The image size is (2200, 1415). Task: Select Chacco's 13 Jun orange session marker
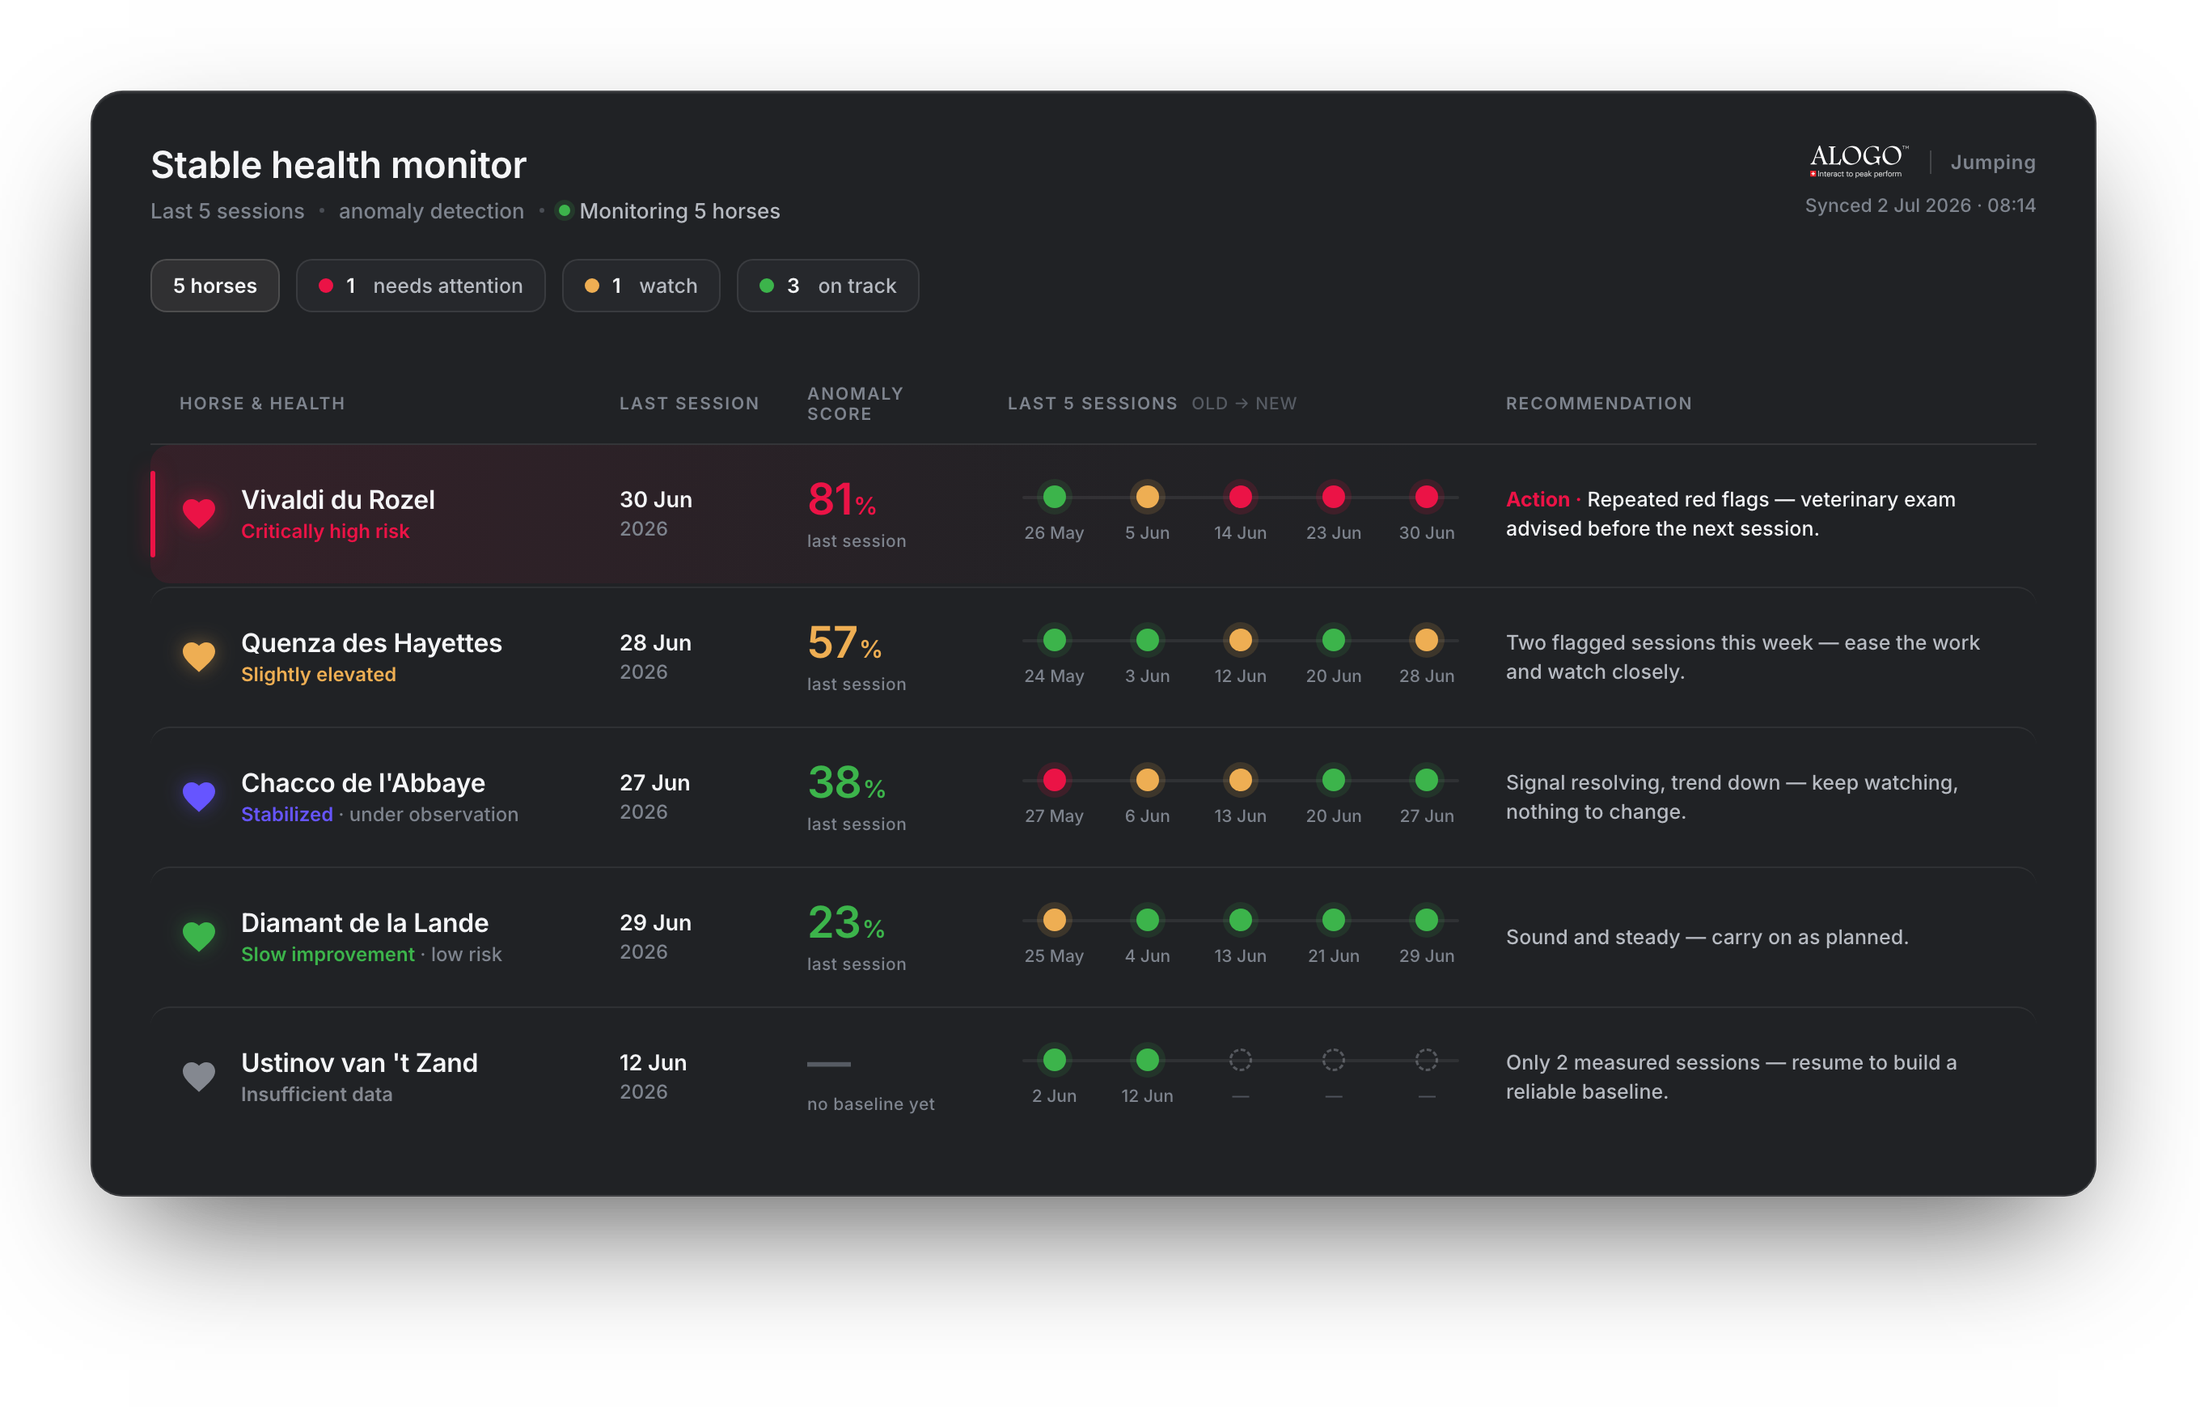tap(1240, 780)
